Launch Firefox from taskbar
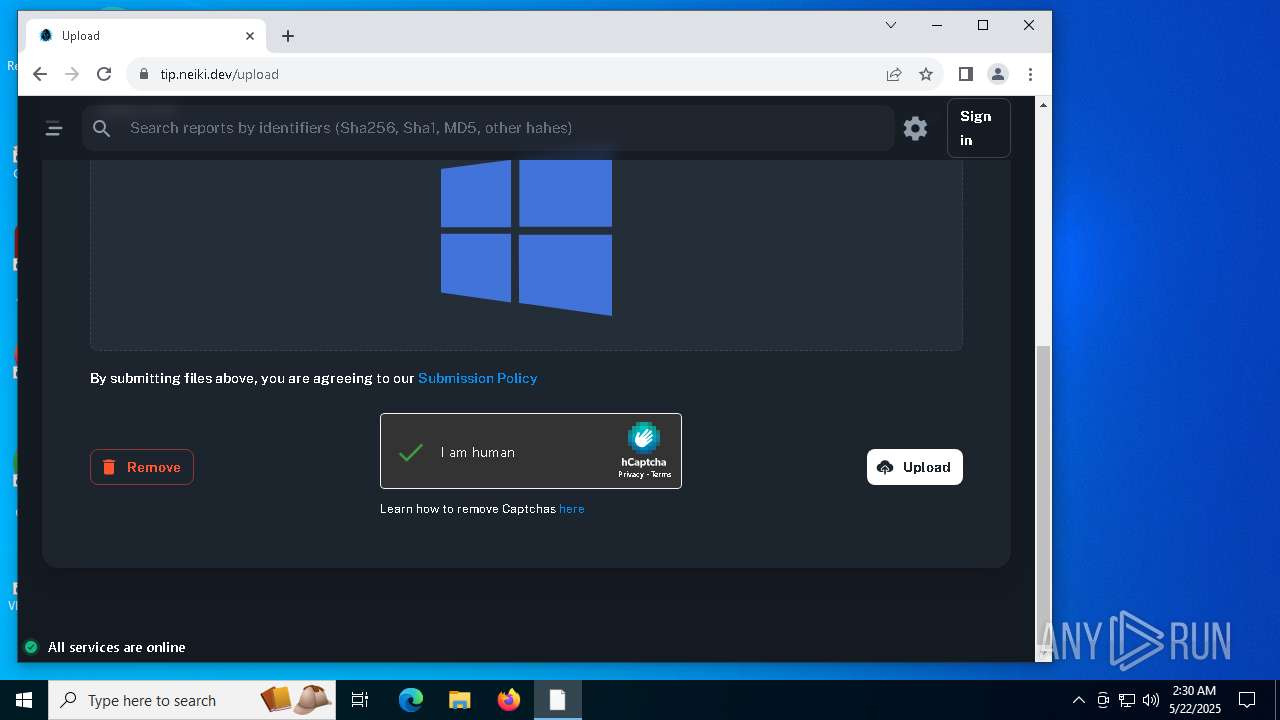 coord(509,700)
